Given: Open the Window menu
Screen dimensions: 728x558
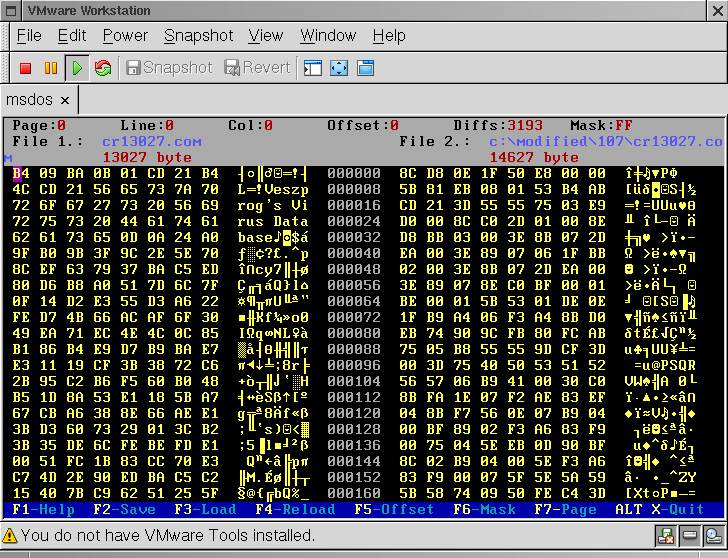Looking at the screenshot, I should pyautogui.click(x=328, y=36).
